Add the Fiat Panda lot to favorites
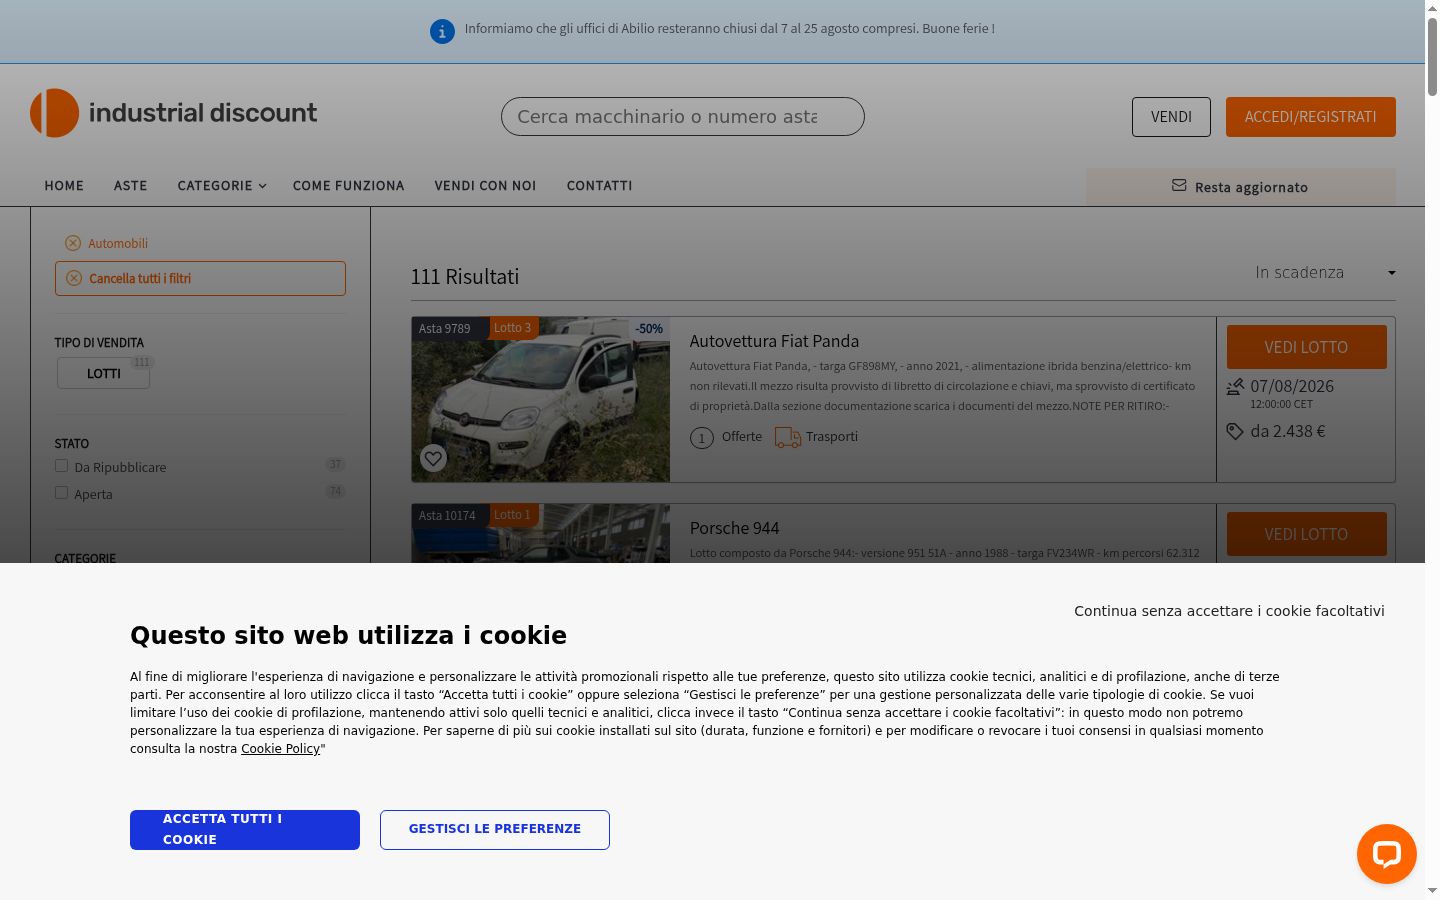This screenshot has width=1440, height=900. click(433, 458)
